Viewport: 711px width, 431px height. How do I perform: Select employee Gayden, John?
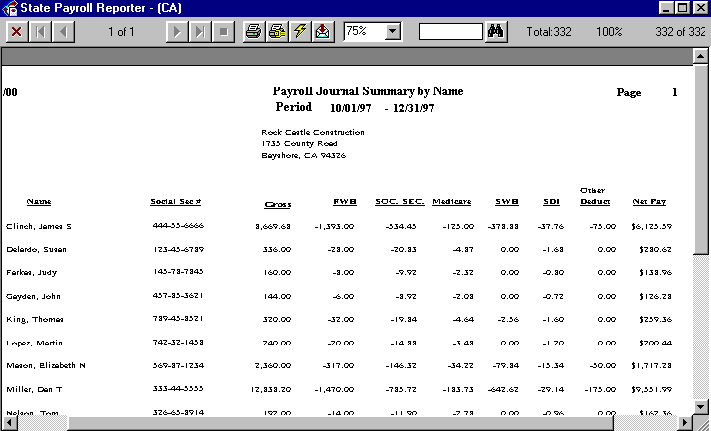33,296
